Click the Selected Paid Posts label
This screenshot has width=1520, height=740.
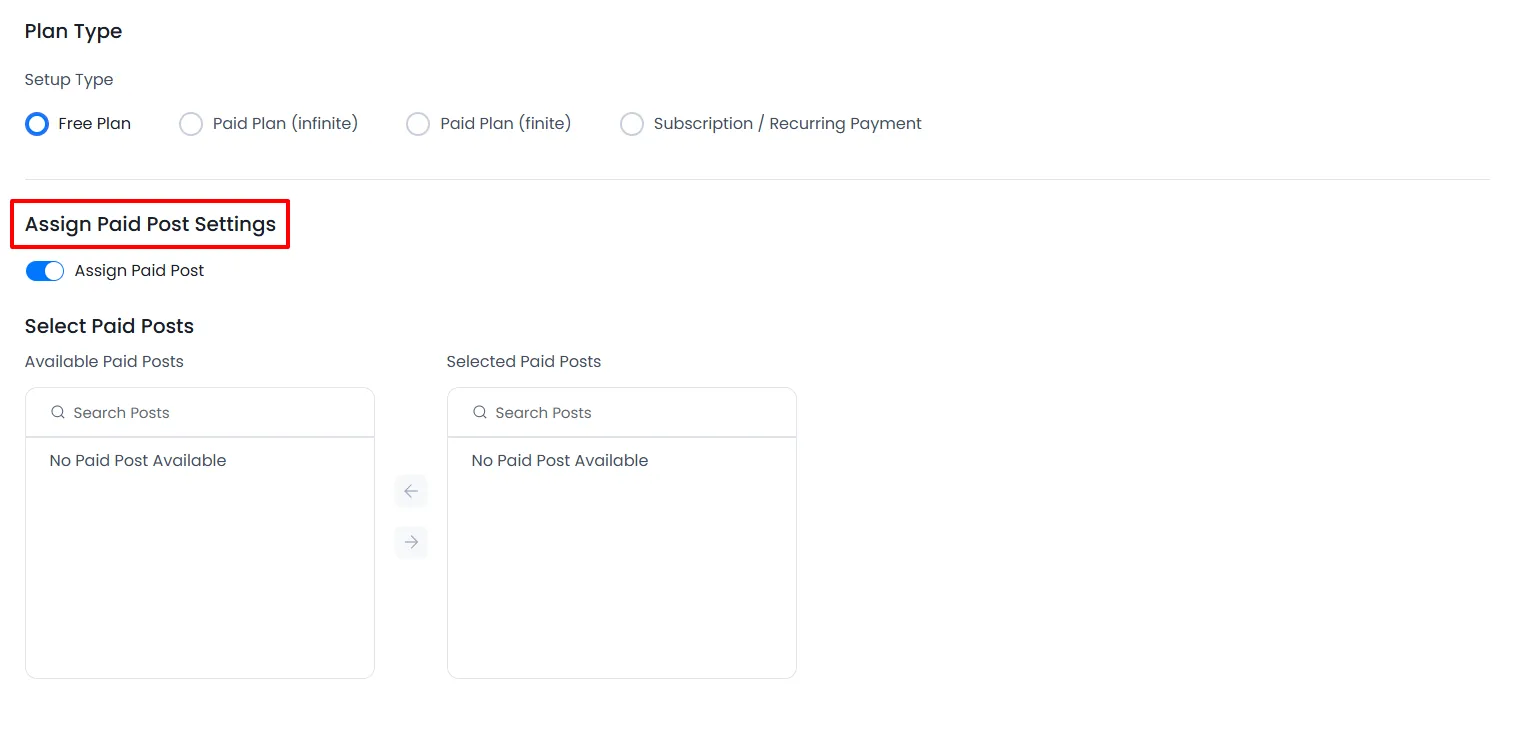(x=523, y=361)
